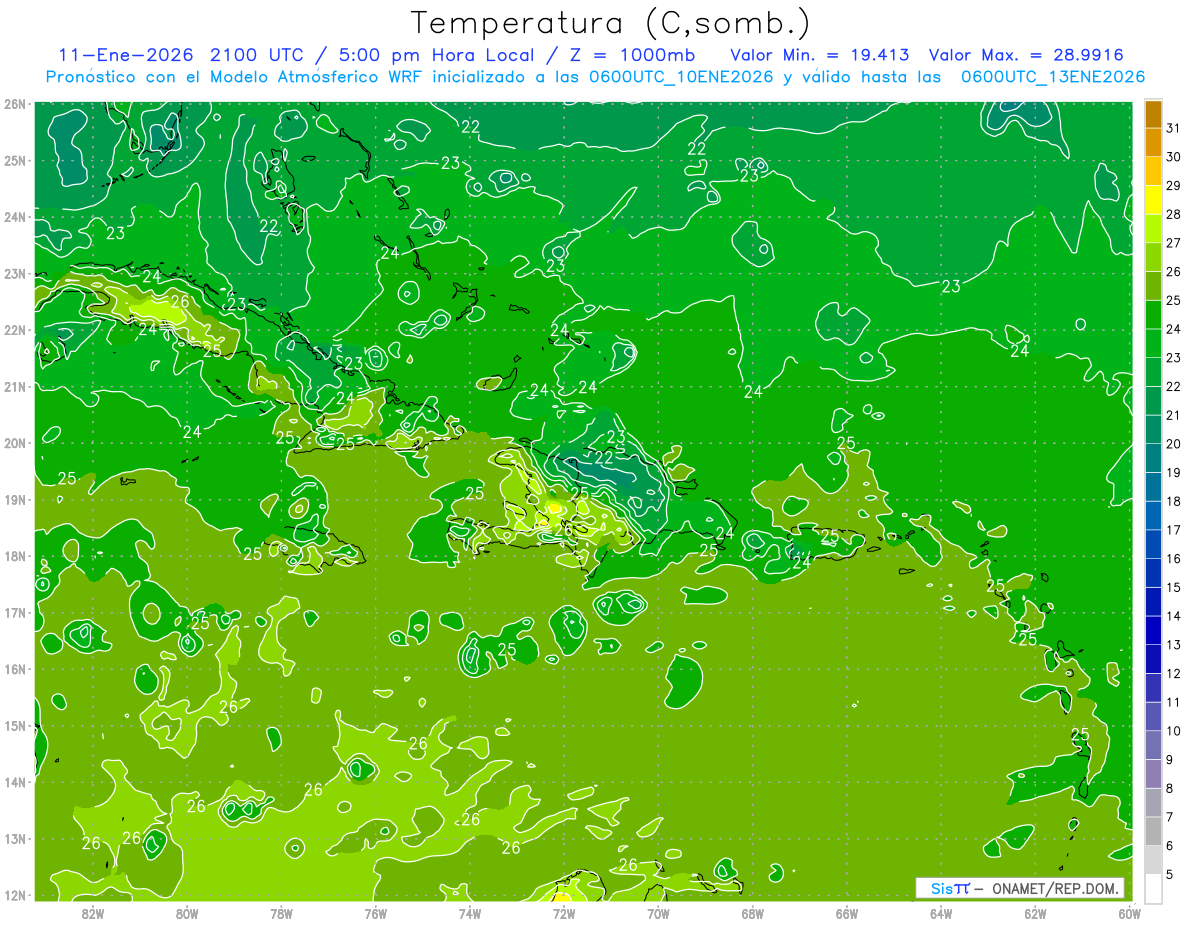The height and width of the screenshot is (927, 1200).
Task: Click the '76W' longitude axis label
Action: [x=376, y=913]
